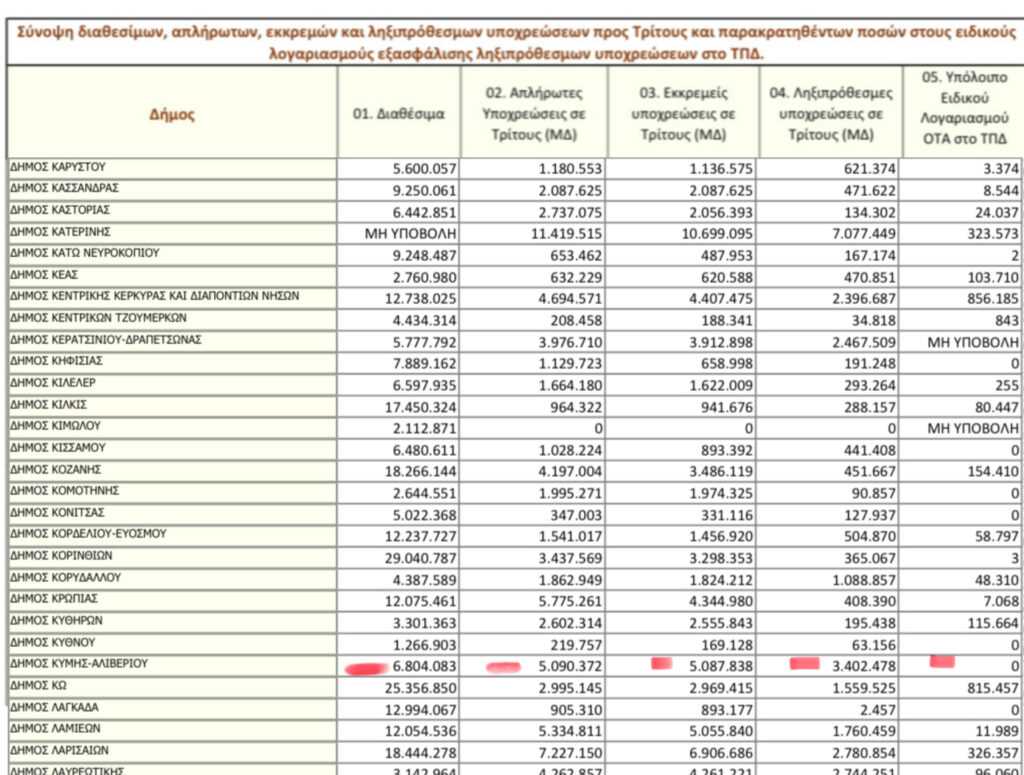Select the ΔΗΜΟΣ ΚΑΡΥΣΤΟΥ row name cell
The image size is (1024, 775).
click(x=58, y=167)
